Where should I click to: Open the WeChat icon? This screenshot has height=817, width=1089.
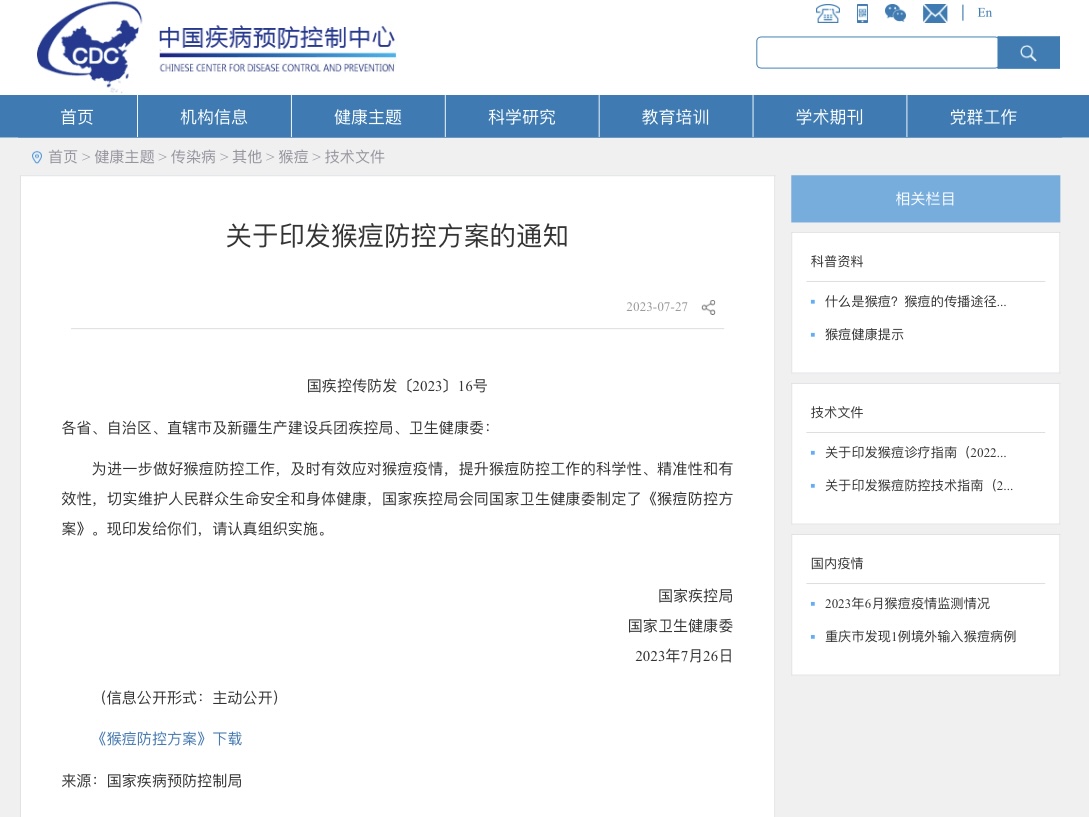click(895, 13)
